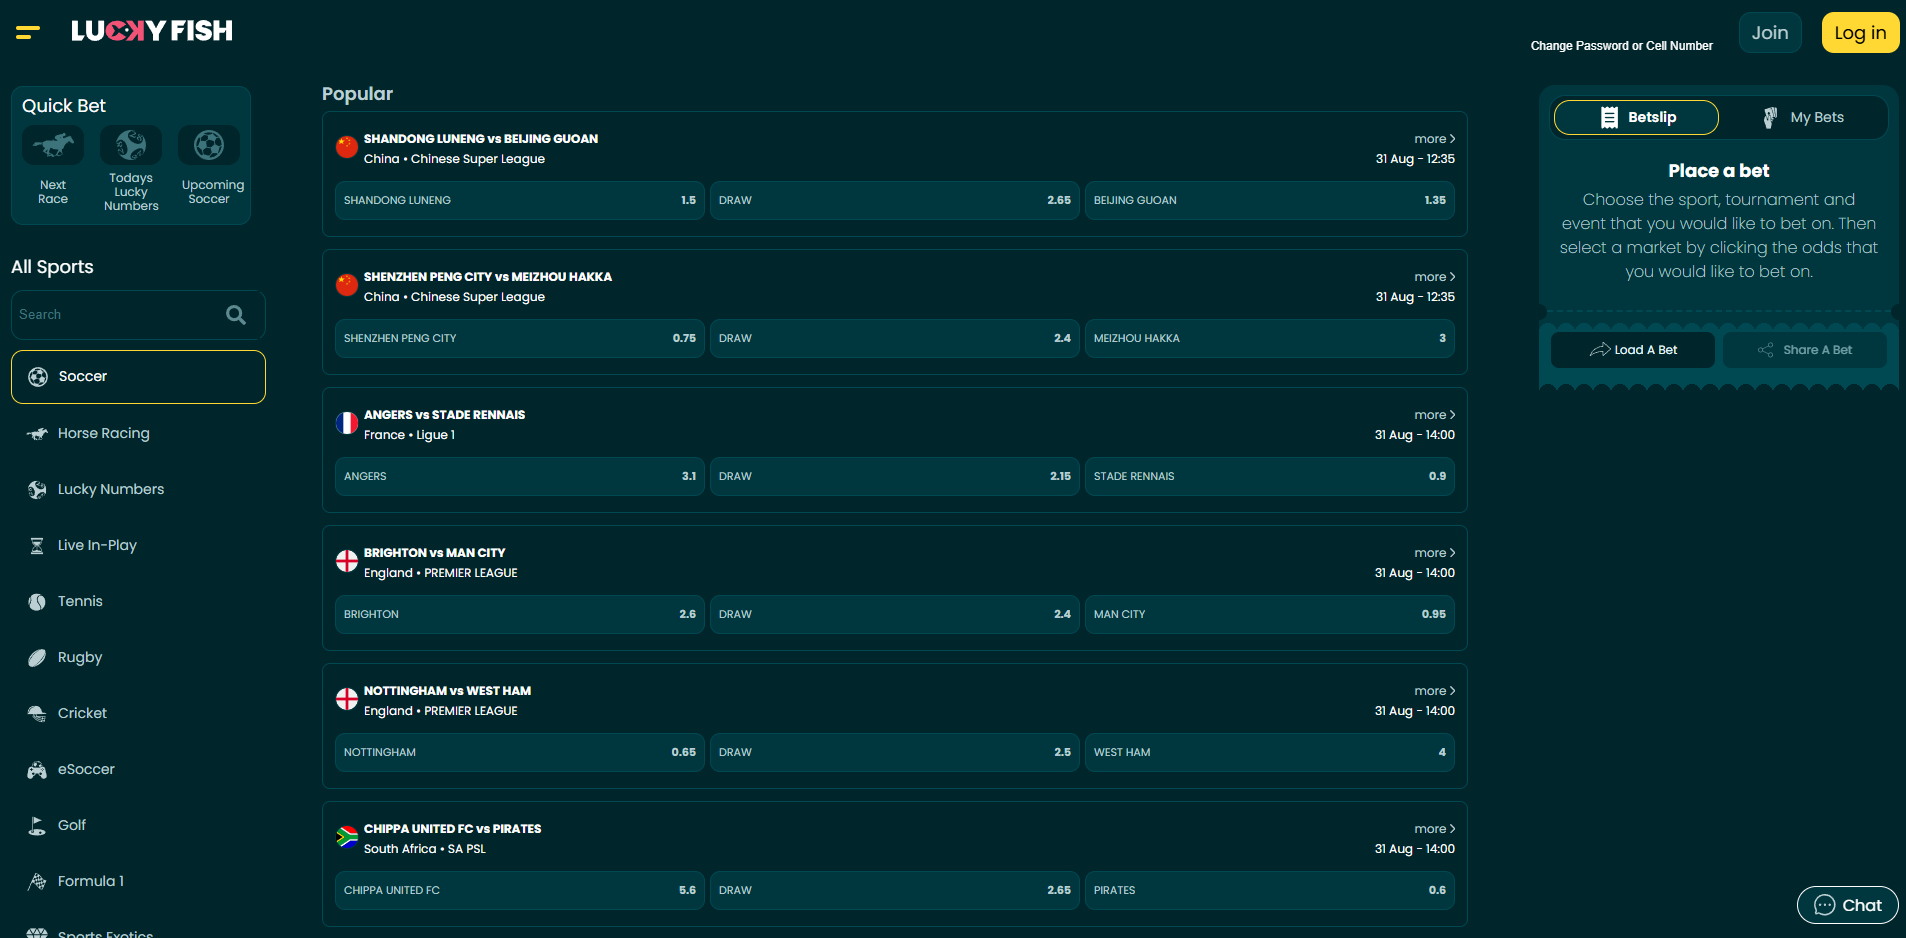Click the Rugby ball sidebar icon
Screen dimensions: 1906x938
(37, 658)
